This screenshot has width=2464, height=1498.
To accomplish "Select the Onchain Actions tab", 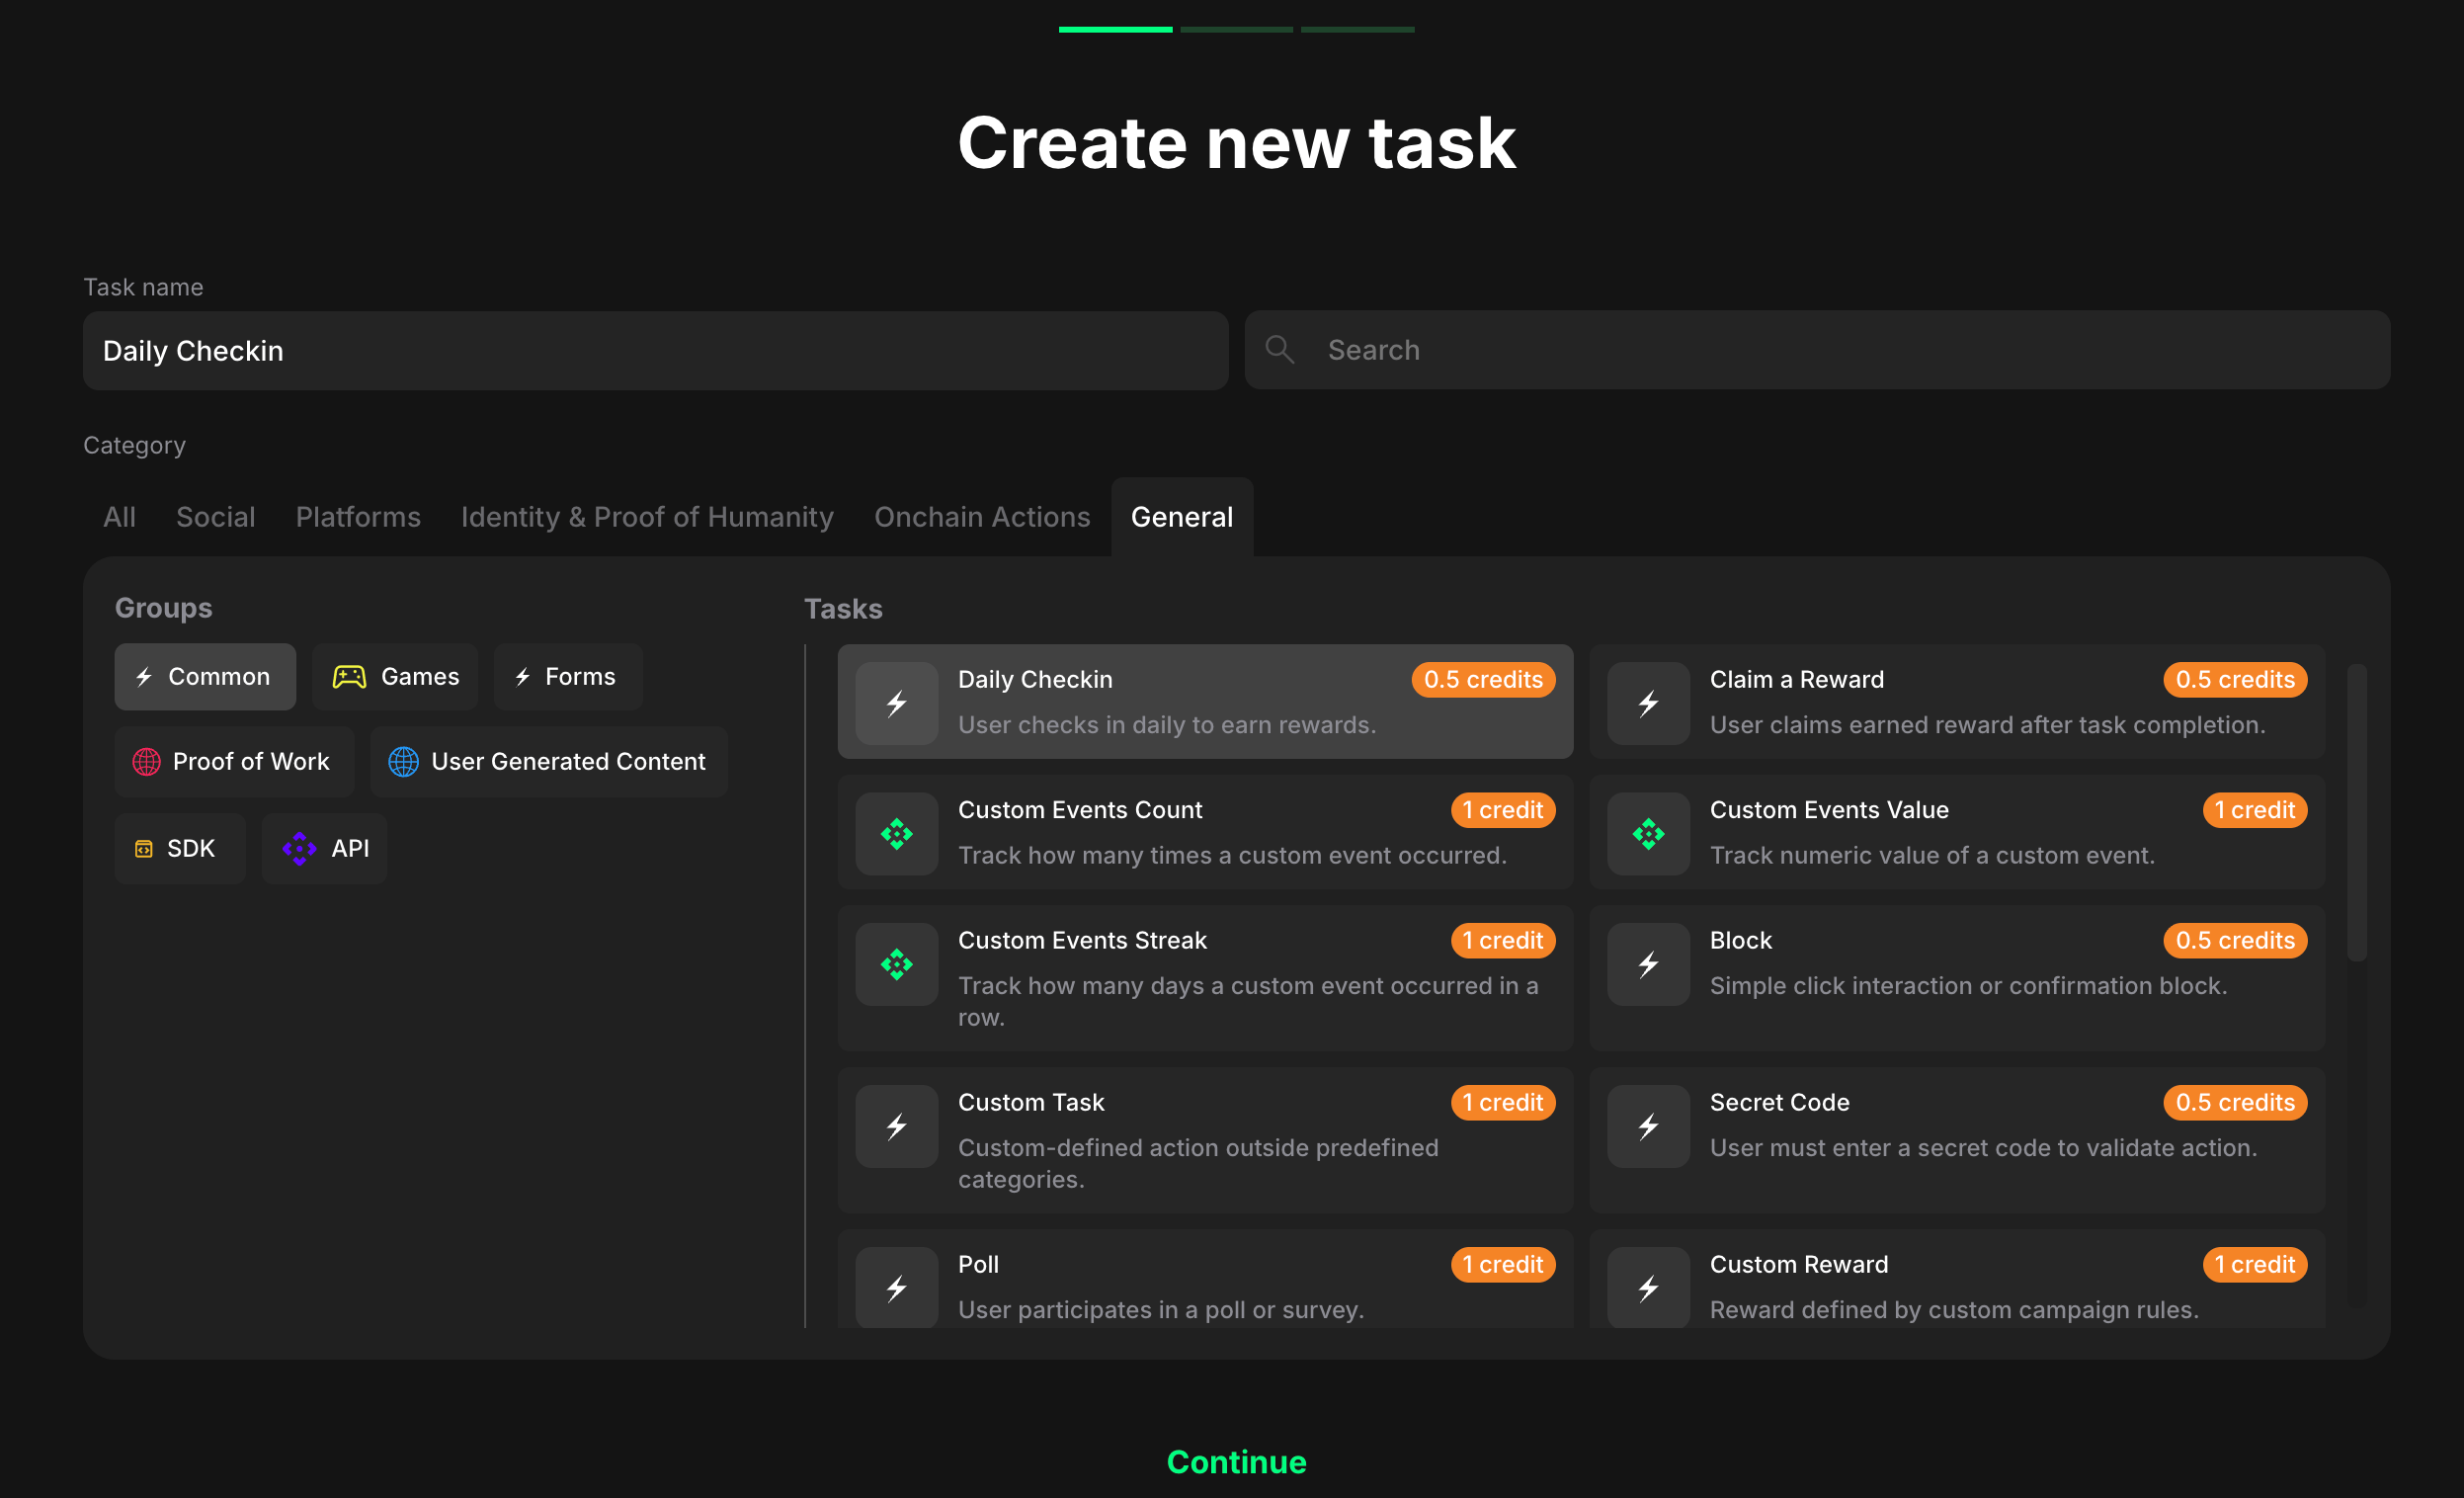I will pos(982,517).
